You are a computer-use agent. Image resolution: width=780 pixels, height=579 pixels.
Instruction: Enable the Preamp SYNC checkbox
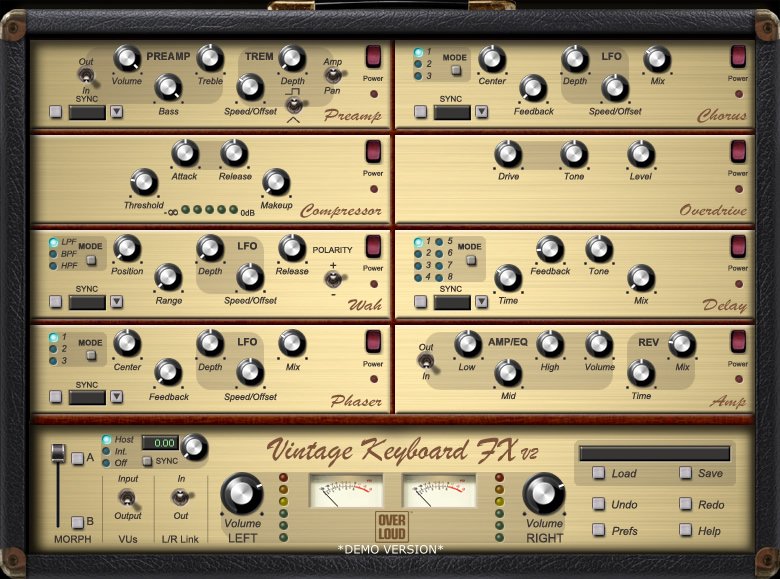point(56,112)
